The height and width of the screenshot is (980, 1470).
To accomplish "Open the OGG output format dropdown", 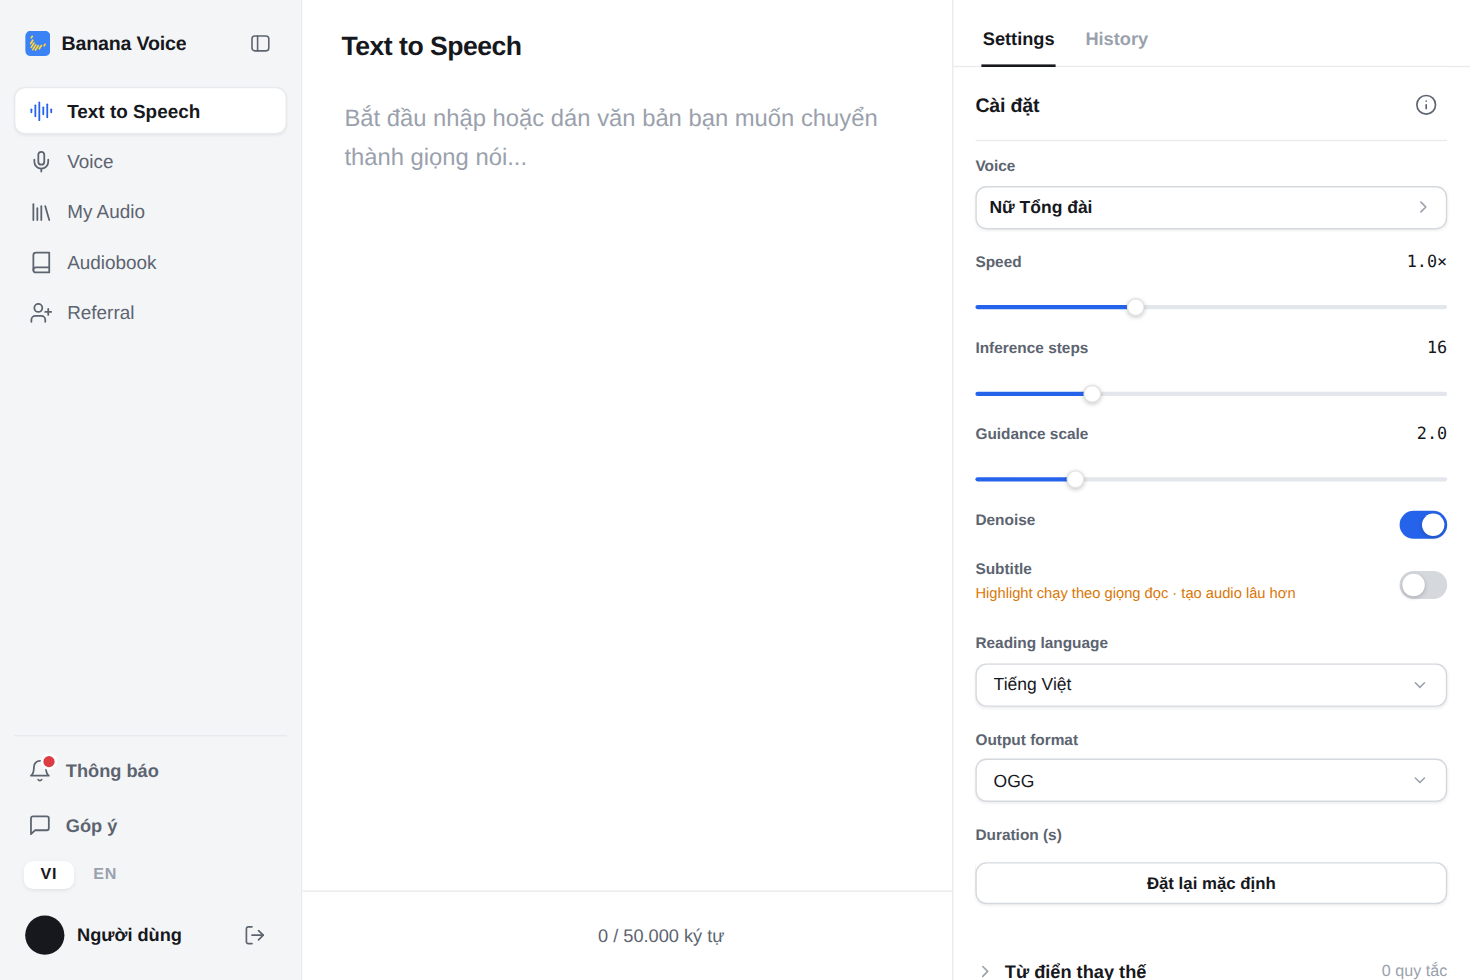I will [x=1211, y=781].
